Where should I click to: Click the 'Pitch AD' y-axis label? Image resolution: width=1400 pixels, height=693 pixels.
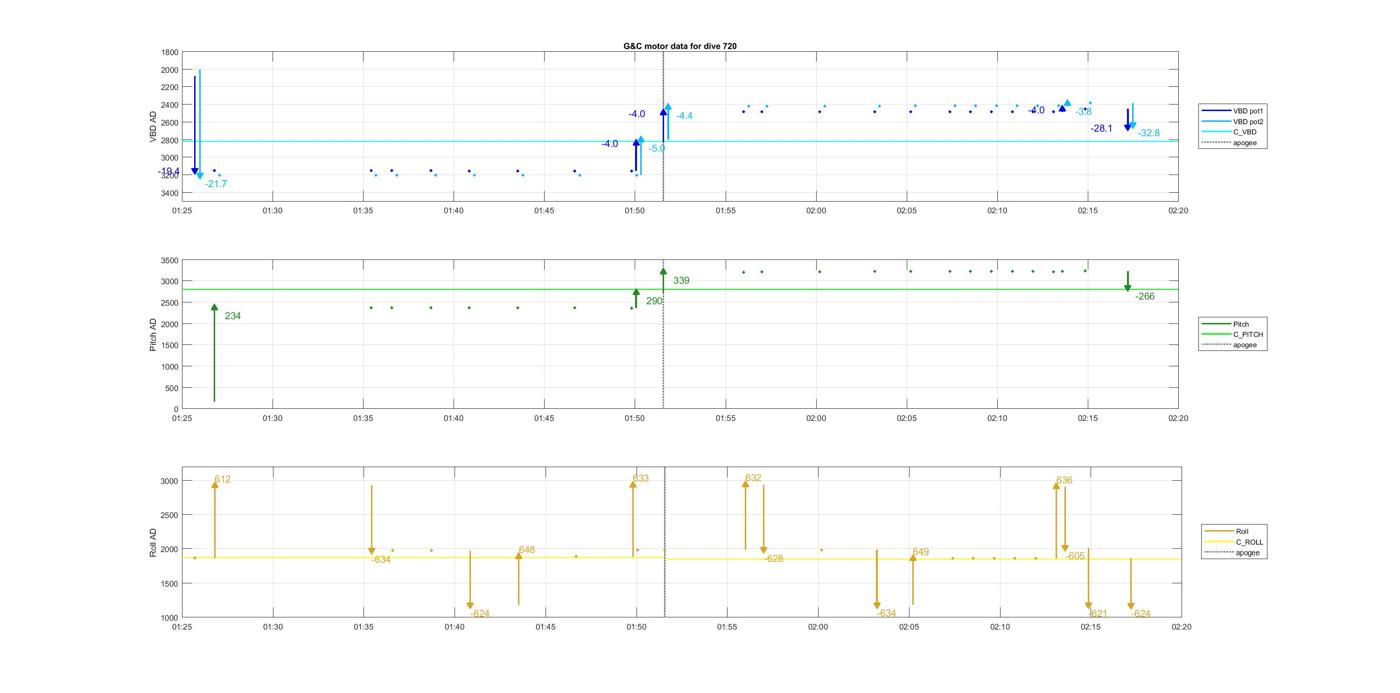pyautogui.click(x=154, y=333)
